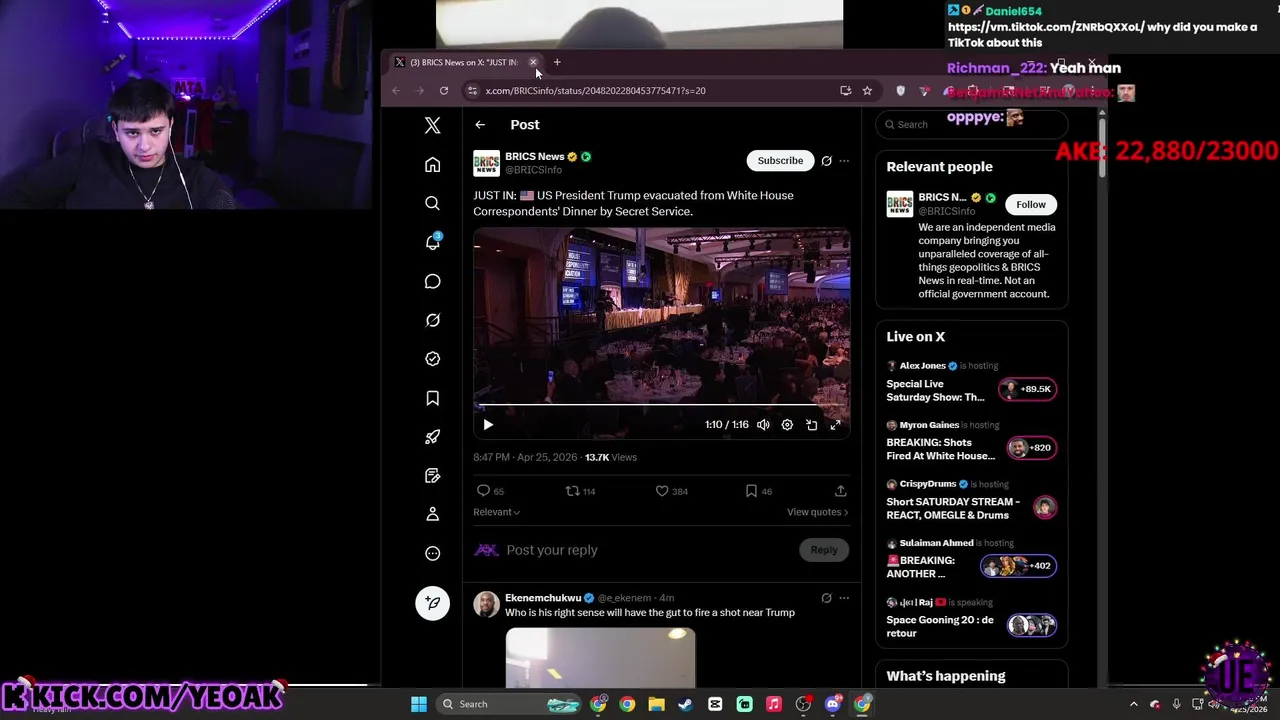
Task: Join Myron Gaines Shots Fired live
Action: pos(971,441)
